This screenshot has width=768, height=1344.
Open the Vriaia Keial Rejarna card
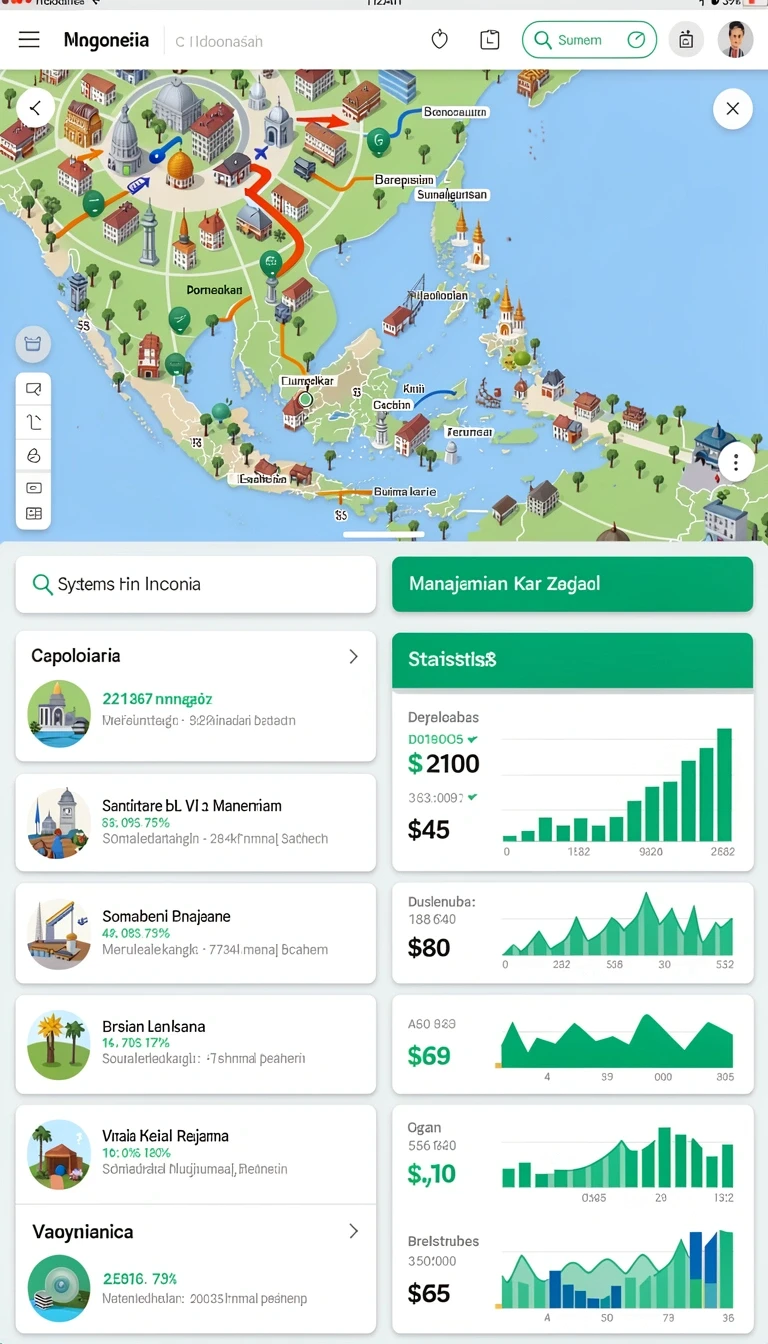[x=196, y=1153]
